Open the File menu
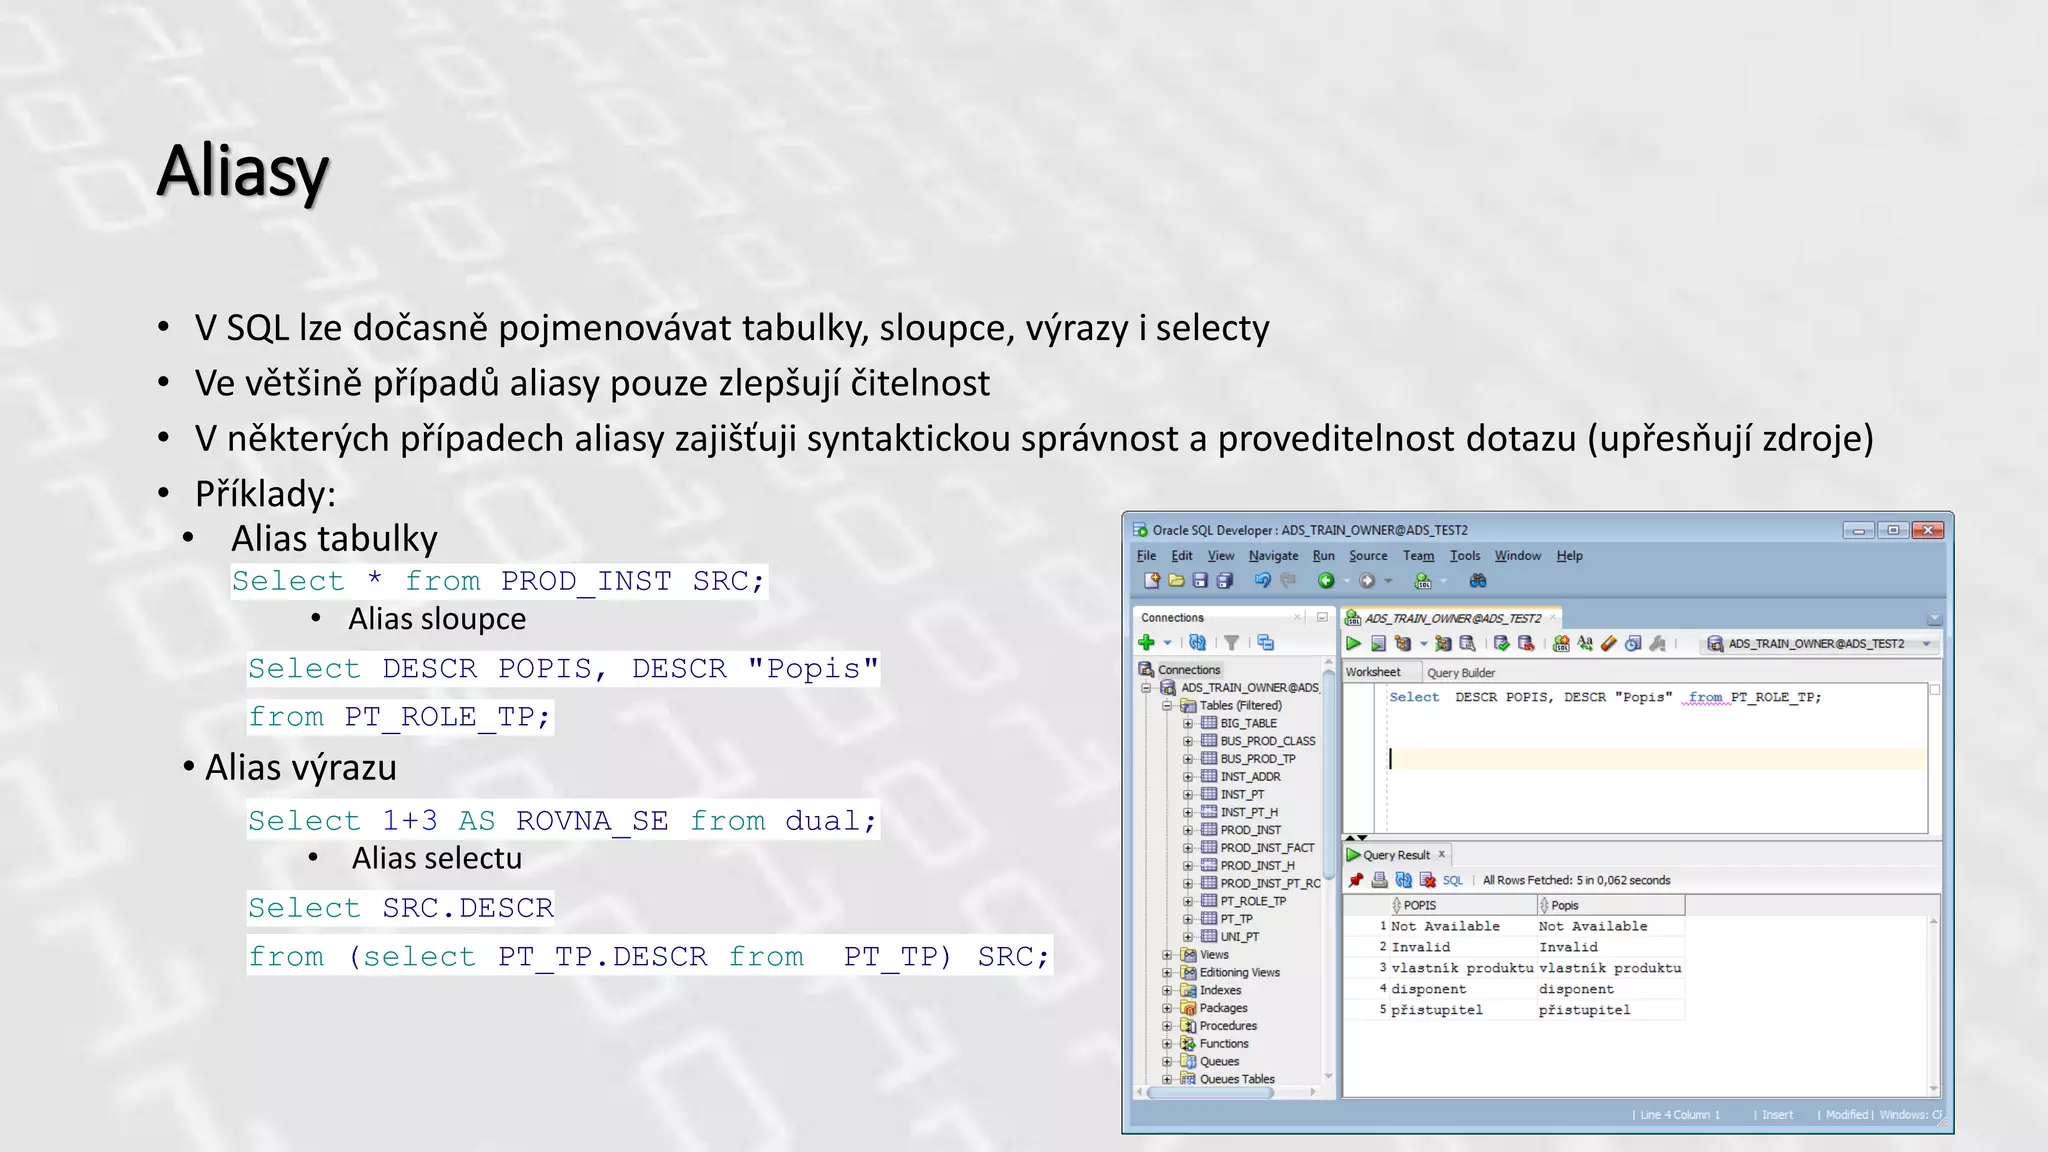 pyautogui.click(x=1146, y=556)
